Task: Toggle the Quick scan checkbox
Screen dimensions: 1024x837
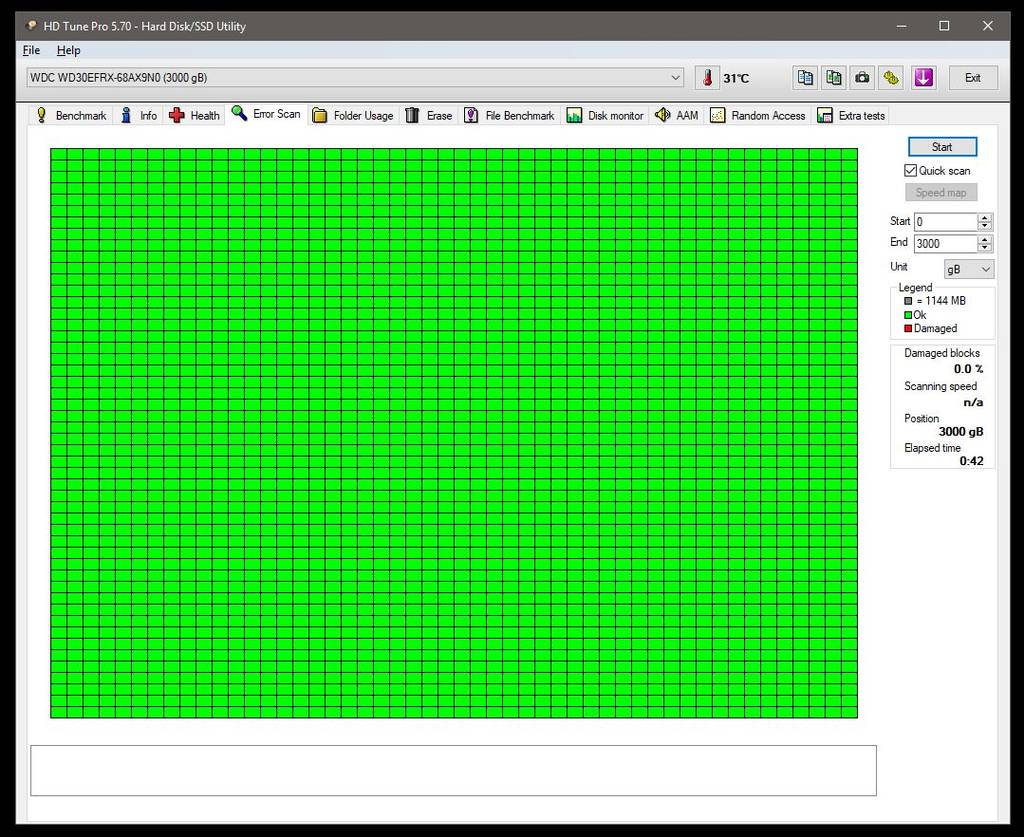Action: [x=910, y=171]
